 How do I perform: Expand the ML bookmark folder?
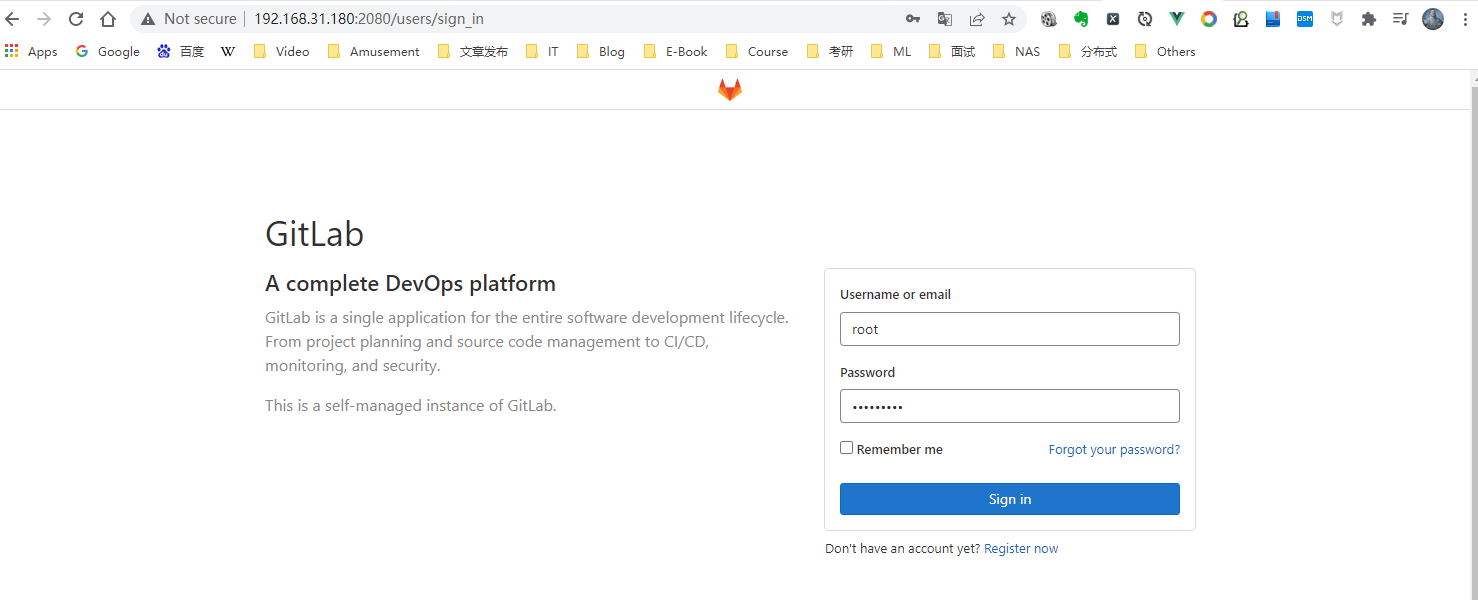click(891, 51)
